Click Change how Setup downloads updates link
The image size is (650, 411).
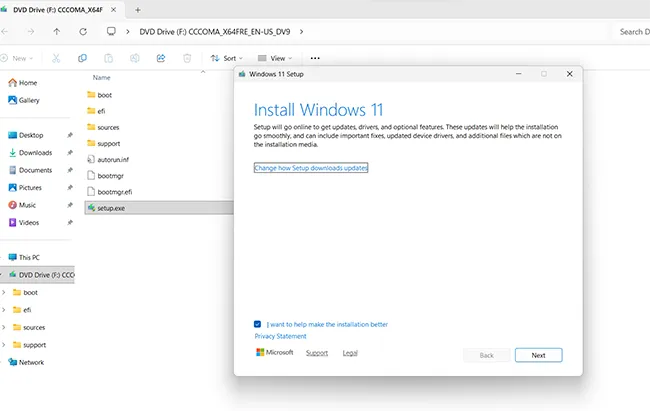click(311, 168)
